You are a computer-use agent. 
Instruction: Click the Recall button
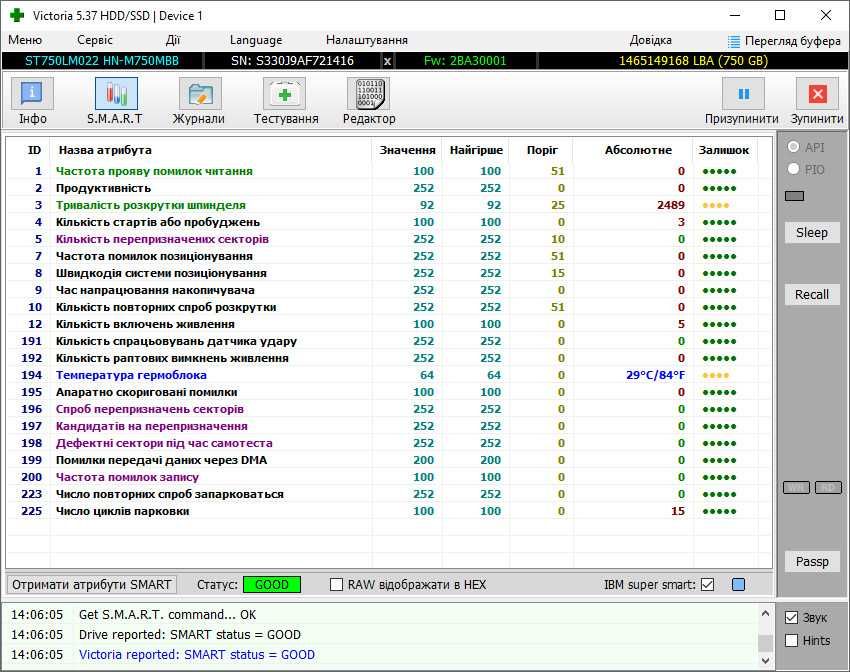pos(812,294)
